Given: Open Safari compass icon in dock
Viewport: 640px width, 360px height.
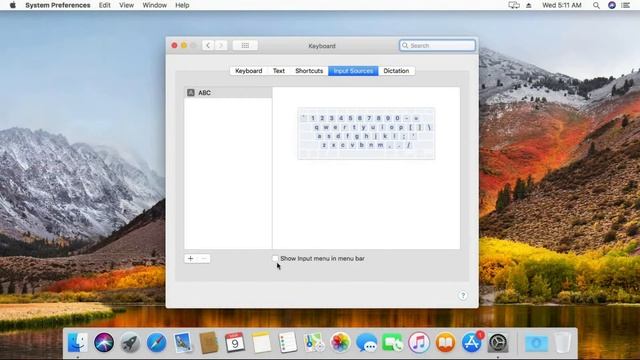Looking at the screenshot, I should pos(156,342).
